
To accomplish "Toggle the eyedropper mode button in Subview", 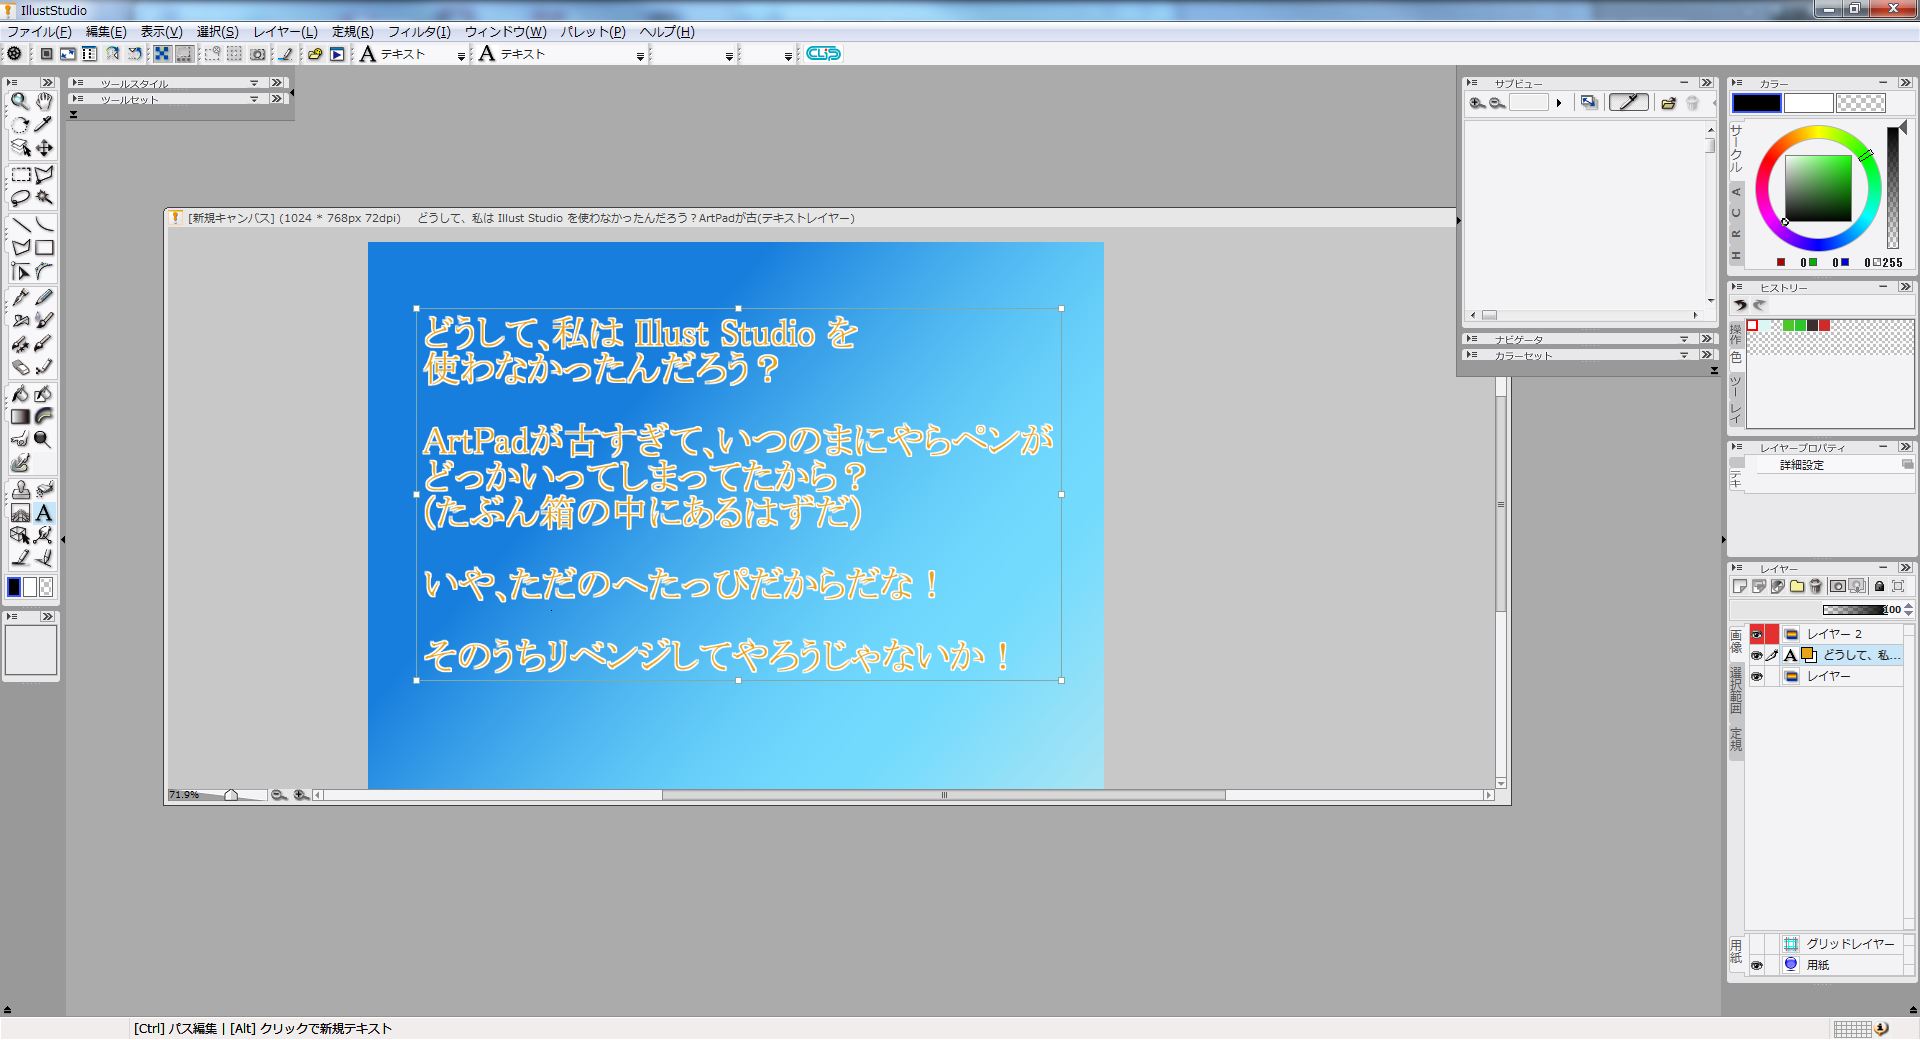I will click(x=1629, y=103).
